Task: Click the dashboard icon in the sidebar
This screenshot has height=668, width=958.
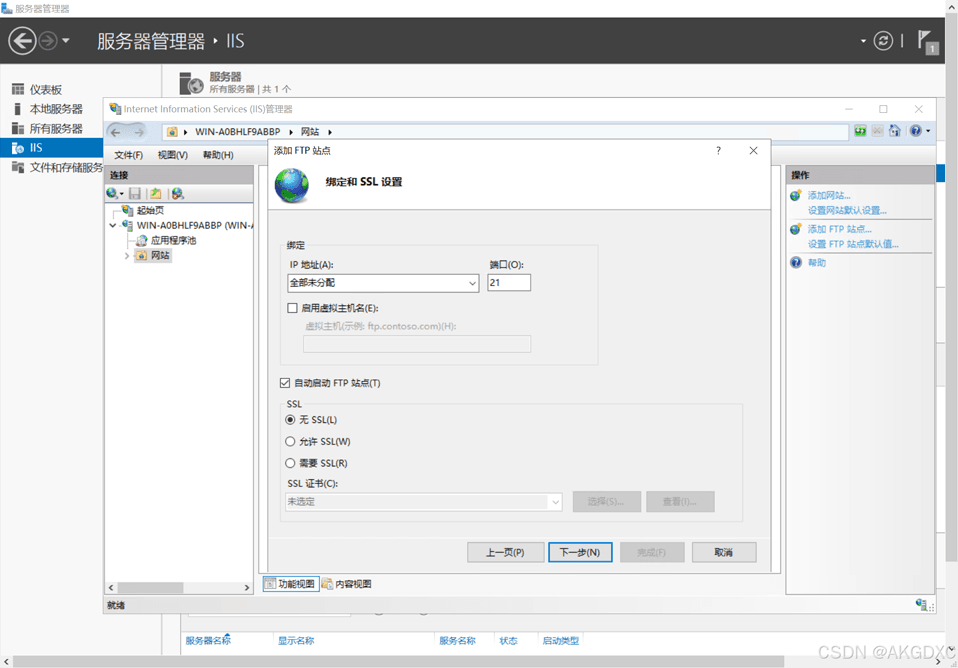Action: click(17, 90)
